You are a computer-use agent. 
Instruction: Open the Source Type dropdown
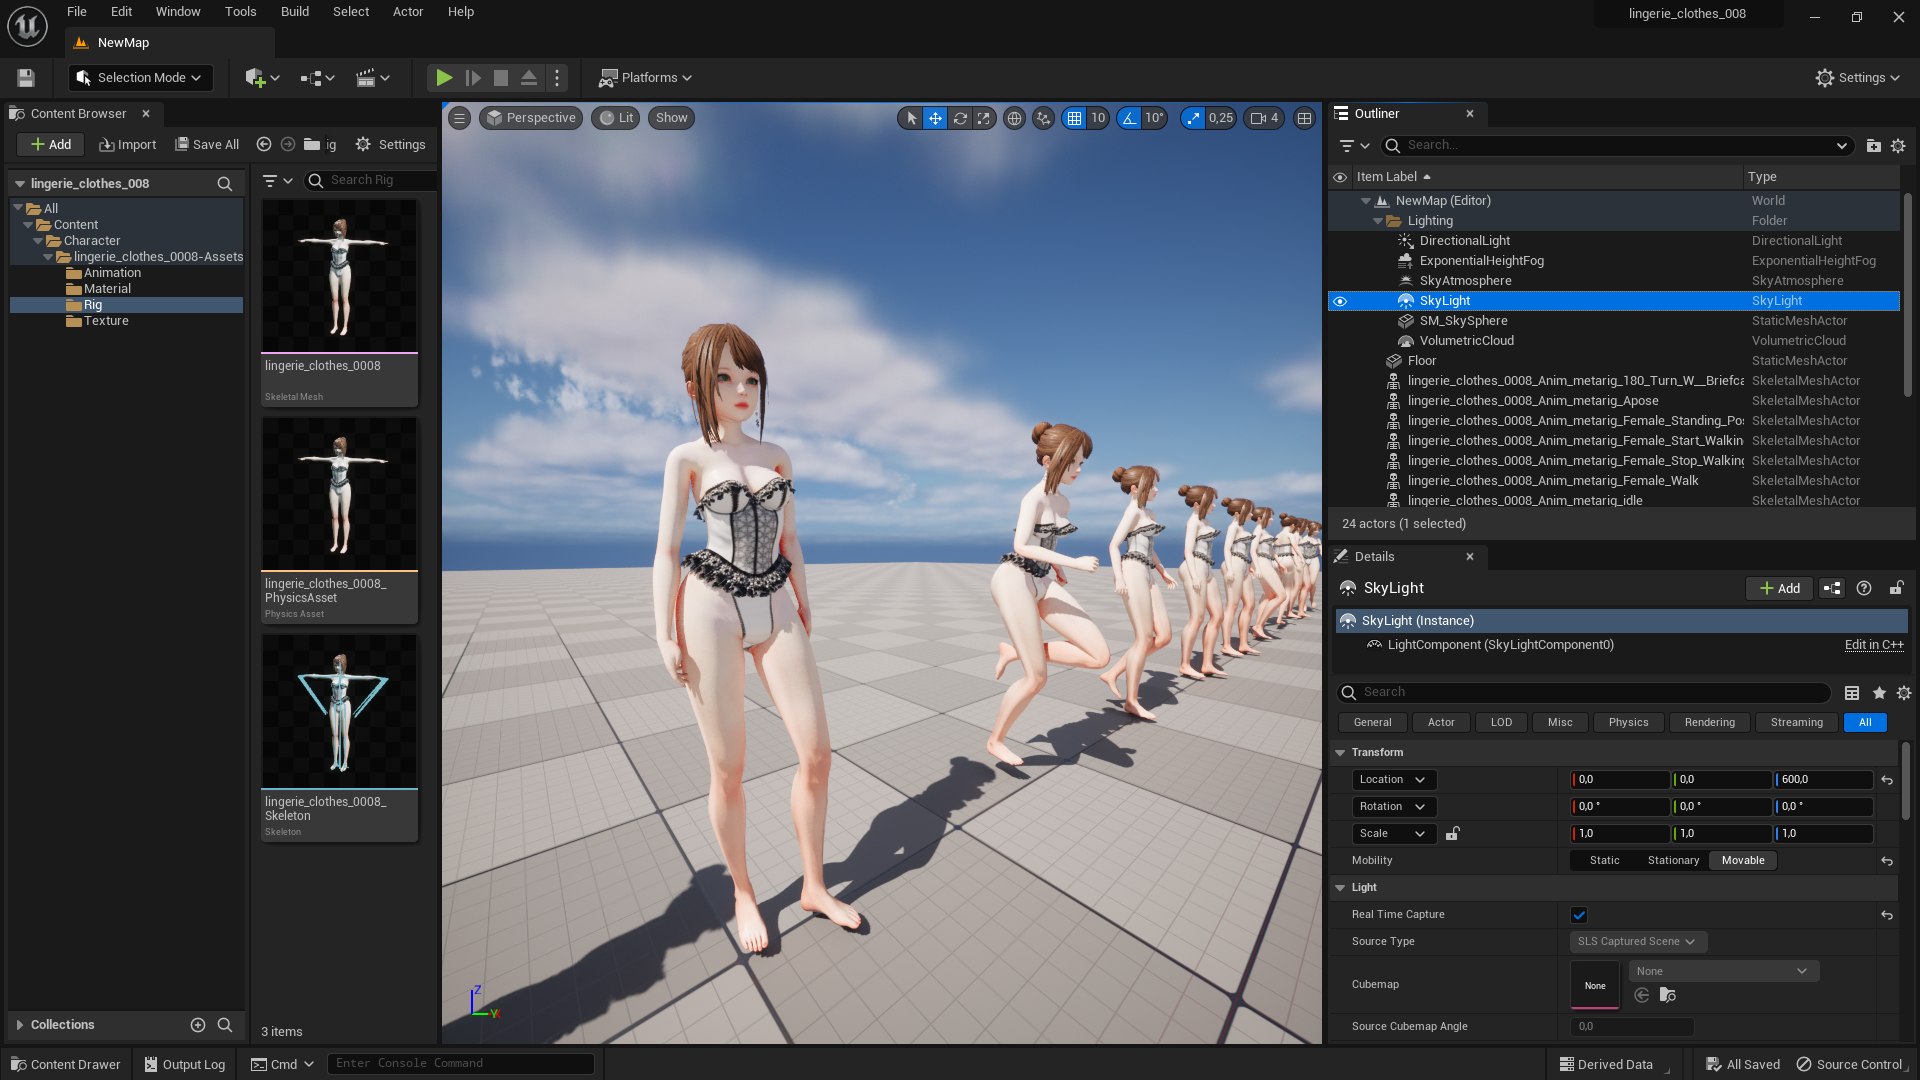click(x=1637, y=942)
